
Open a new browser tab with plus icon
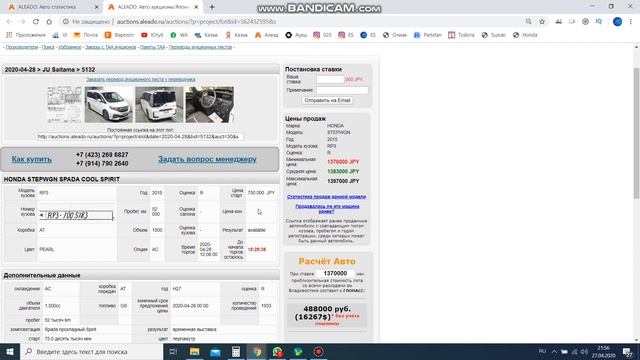tap(212, 7)
